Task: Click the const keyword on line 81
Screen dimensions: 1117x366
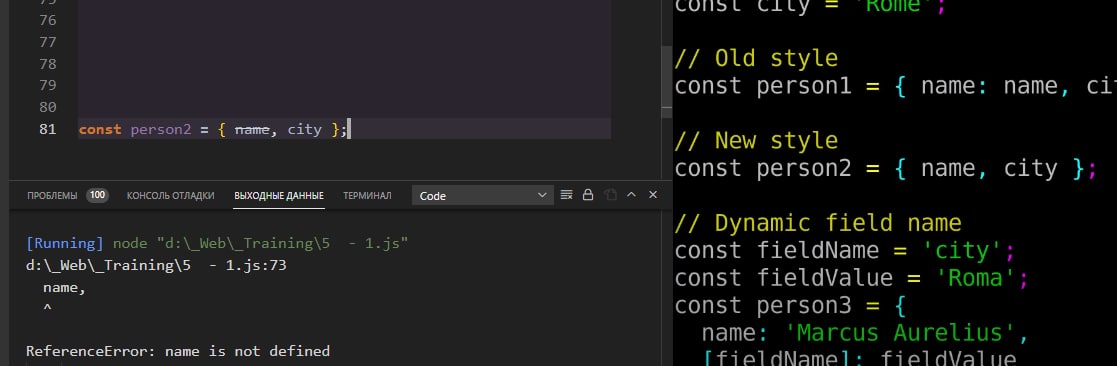Action: point(100,130)
